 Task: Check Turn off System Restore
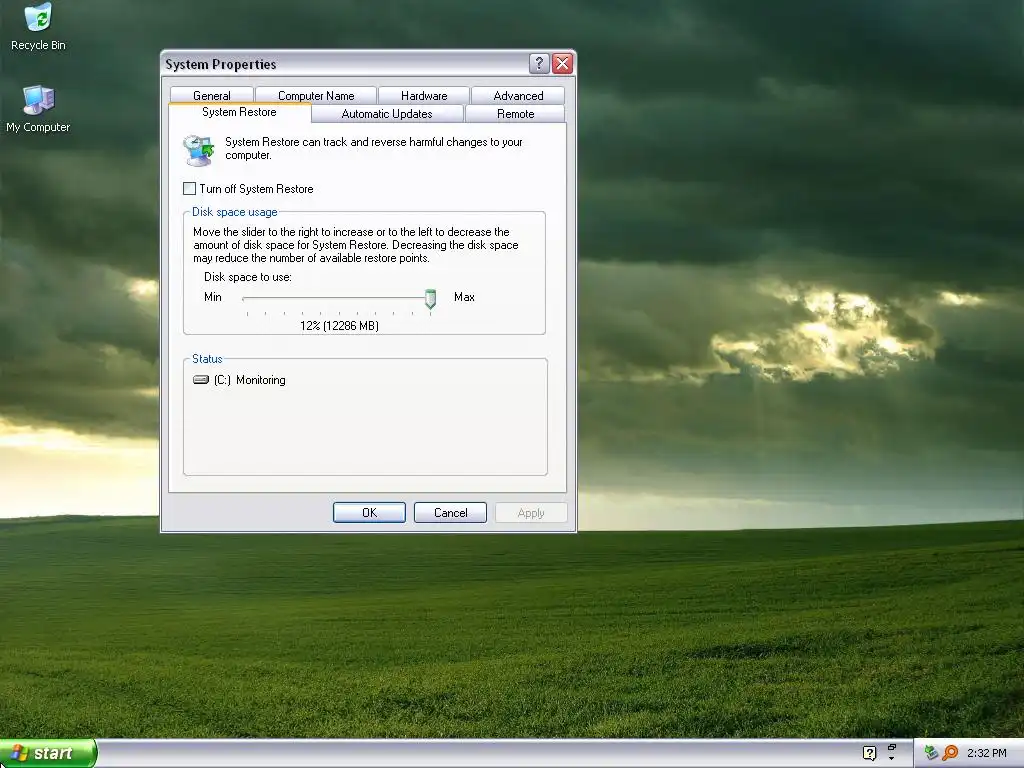click(189, 189)
